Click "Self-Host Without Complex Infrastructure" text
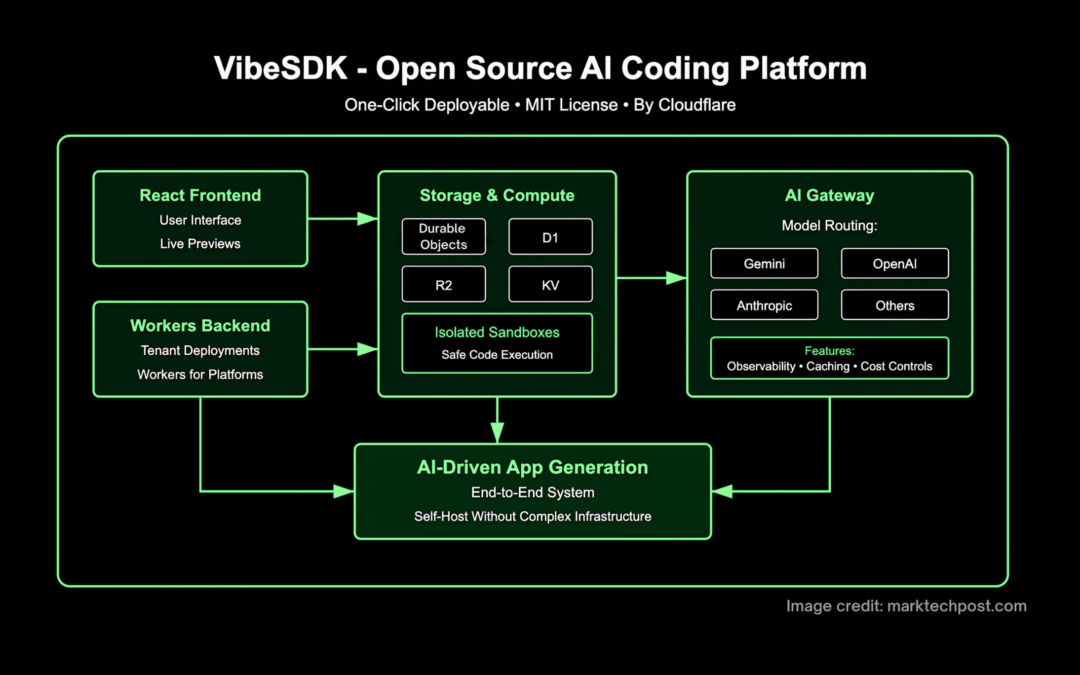This screenshot has width=1080, height=675. click(532, 516)
